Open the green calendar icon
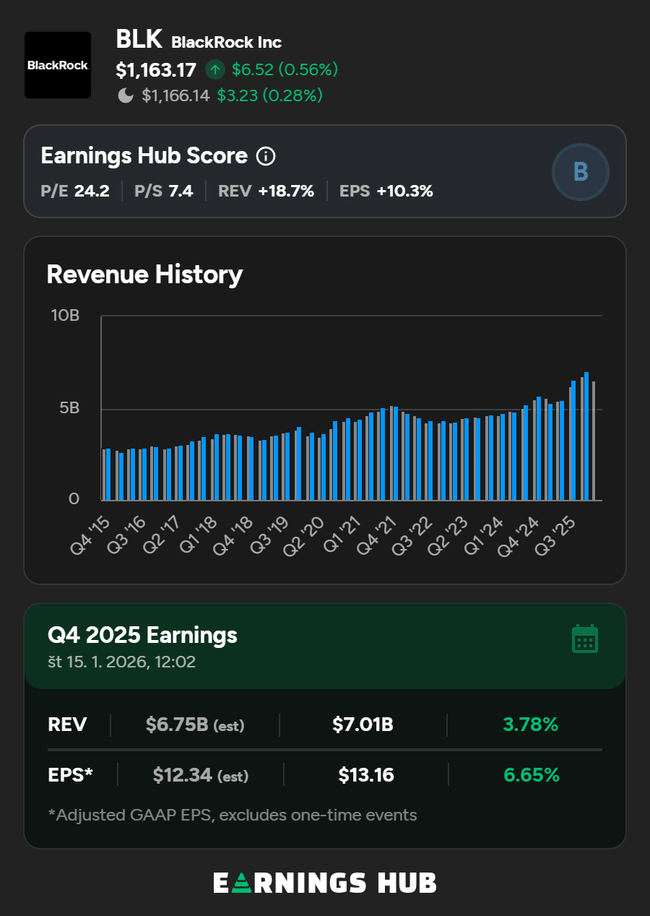The width and height of the screenshot is (650, 916). (585, 639)
